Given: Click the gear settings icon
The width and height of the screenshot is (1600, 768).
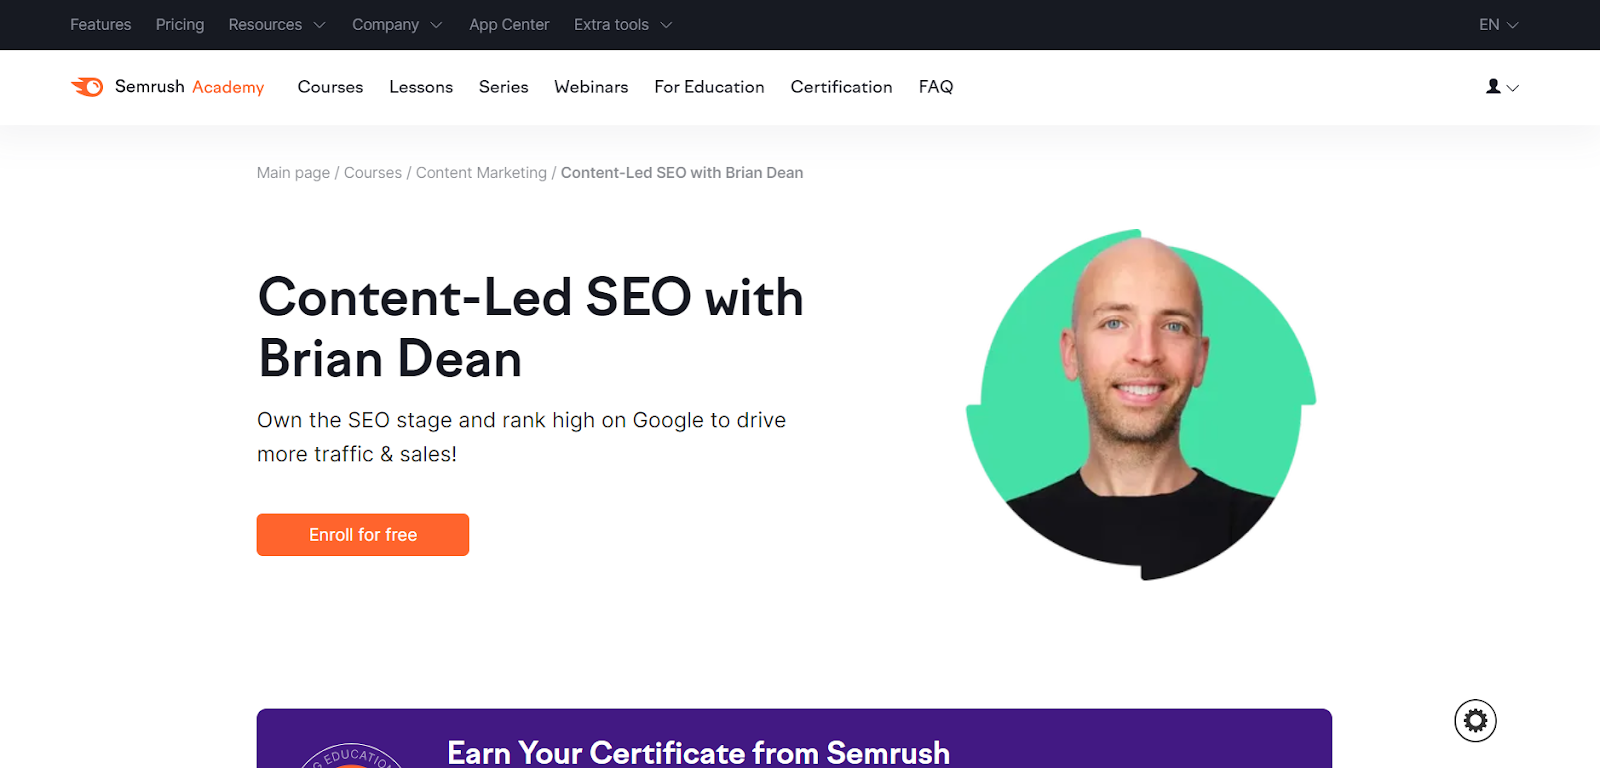Looking at the screenshot, I should click(x=1475, y=720).
